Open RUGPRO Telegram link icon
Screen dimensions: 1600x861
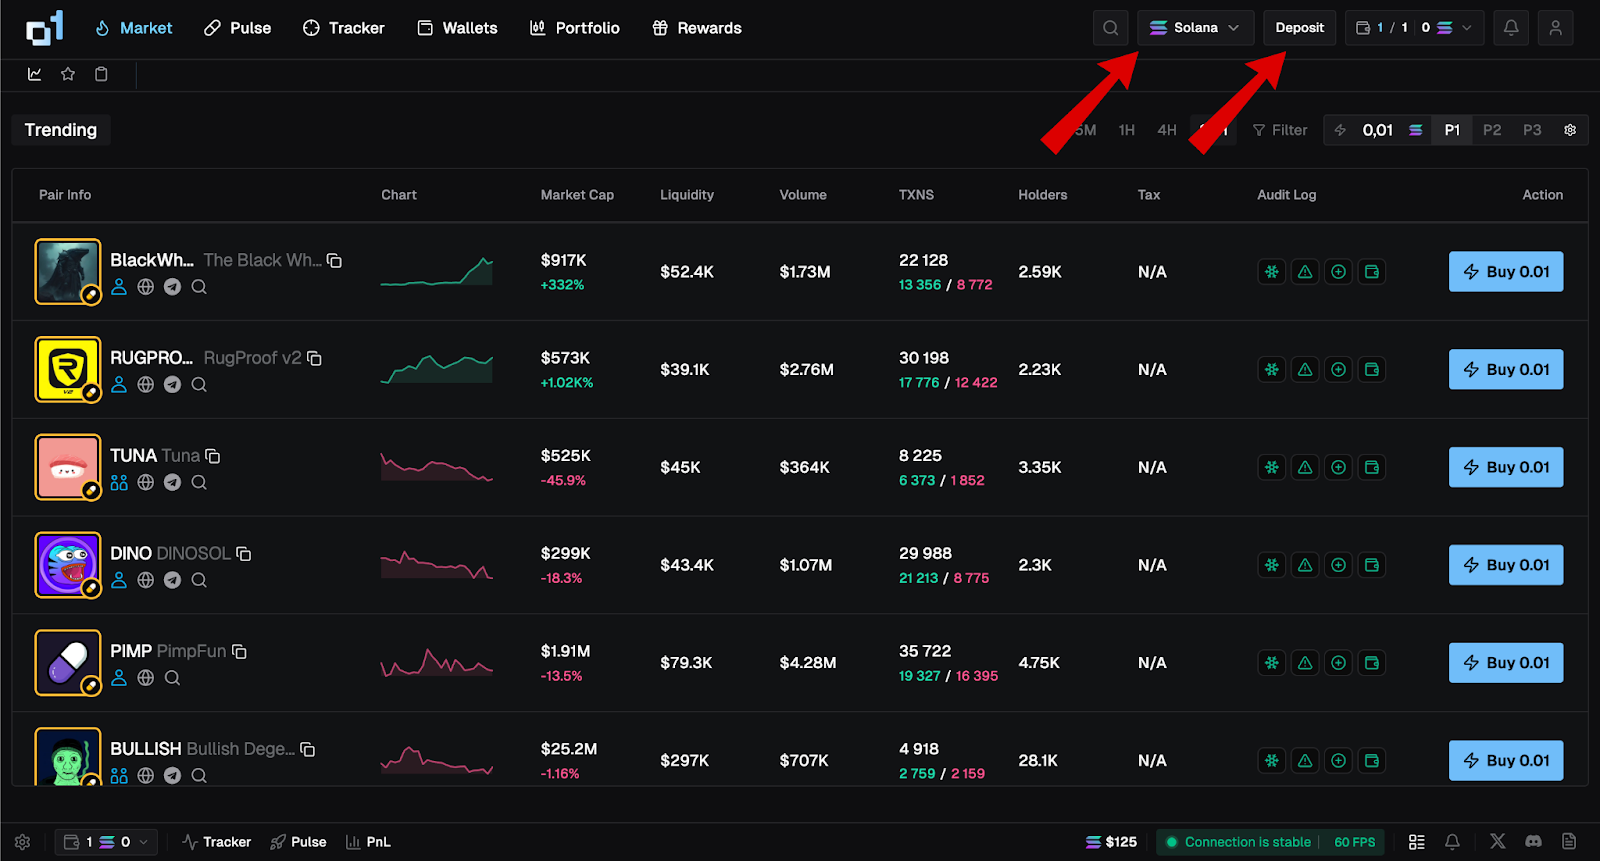click(x=172, y=385)
